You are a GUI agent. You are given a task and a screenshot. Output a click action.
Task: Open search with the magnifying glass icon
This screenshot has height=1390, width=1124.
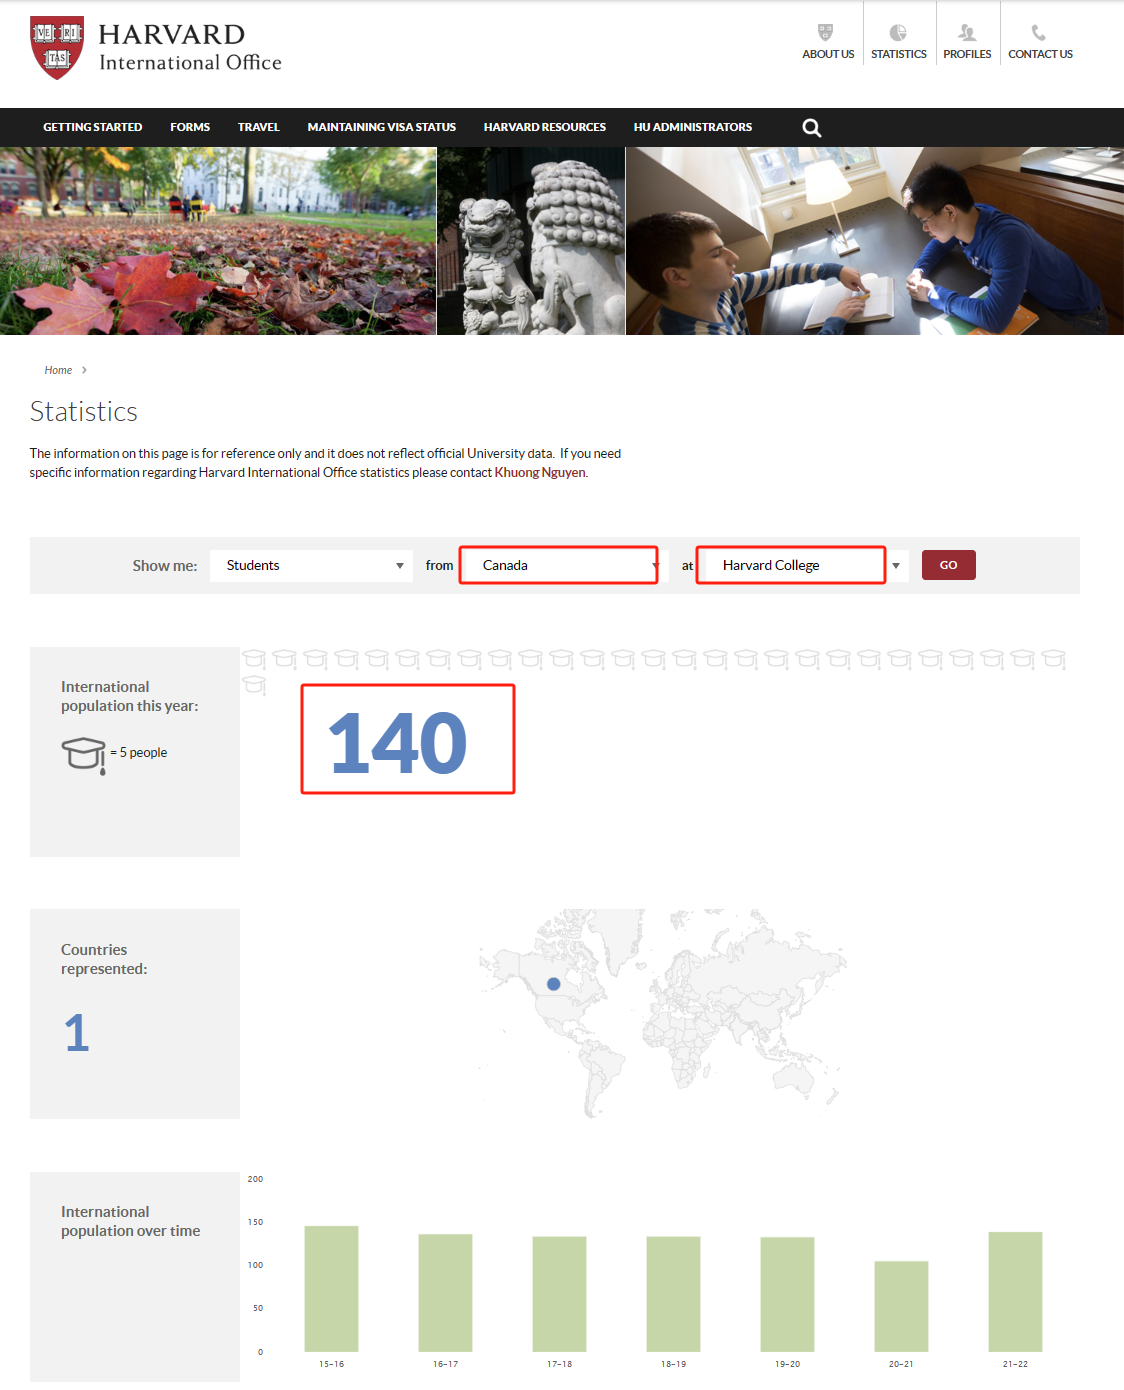(x=812, y=128)
